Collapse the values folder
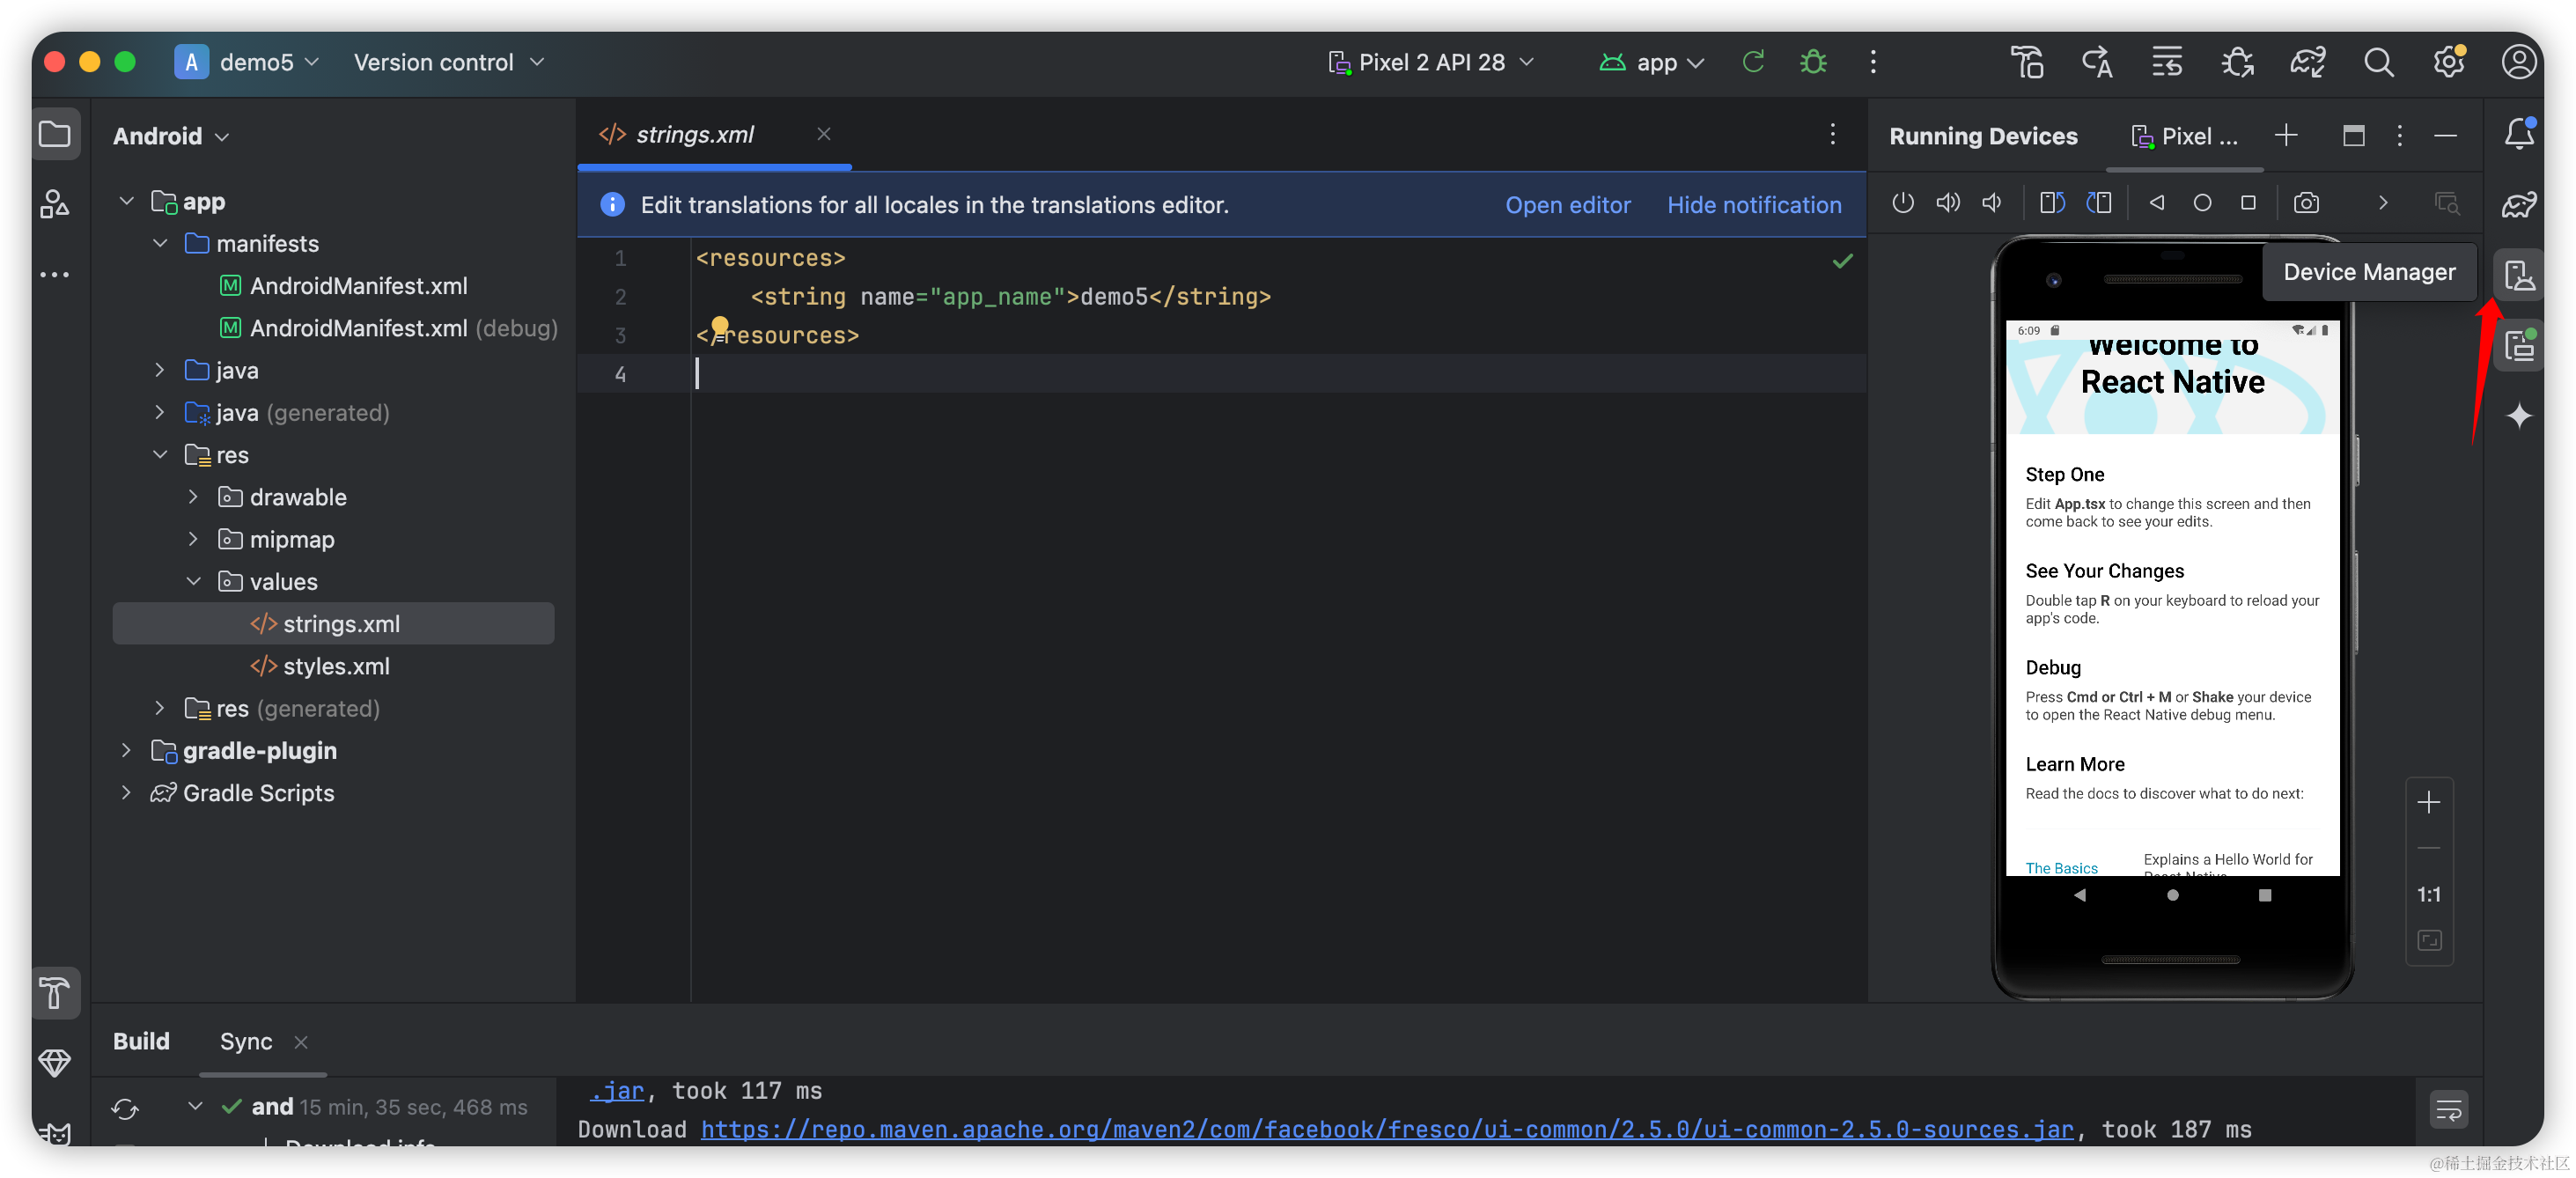This screenshot has height=1178, width=2576. click(x=194, y=581)
